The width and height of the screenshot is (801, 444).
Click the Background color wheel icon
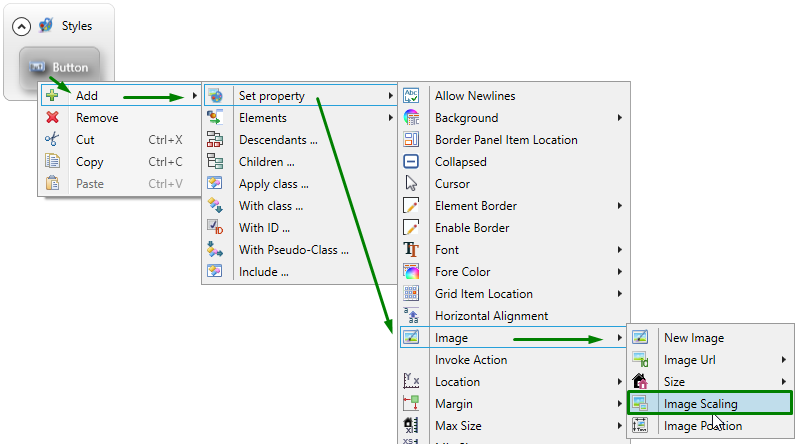coord(411,118)
